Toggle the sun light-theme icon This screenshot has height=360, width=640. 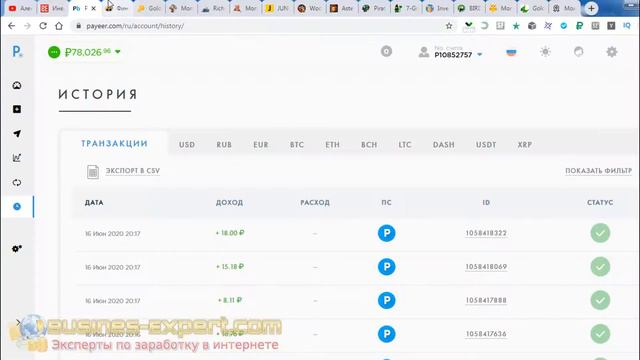pos(545,52)
